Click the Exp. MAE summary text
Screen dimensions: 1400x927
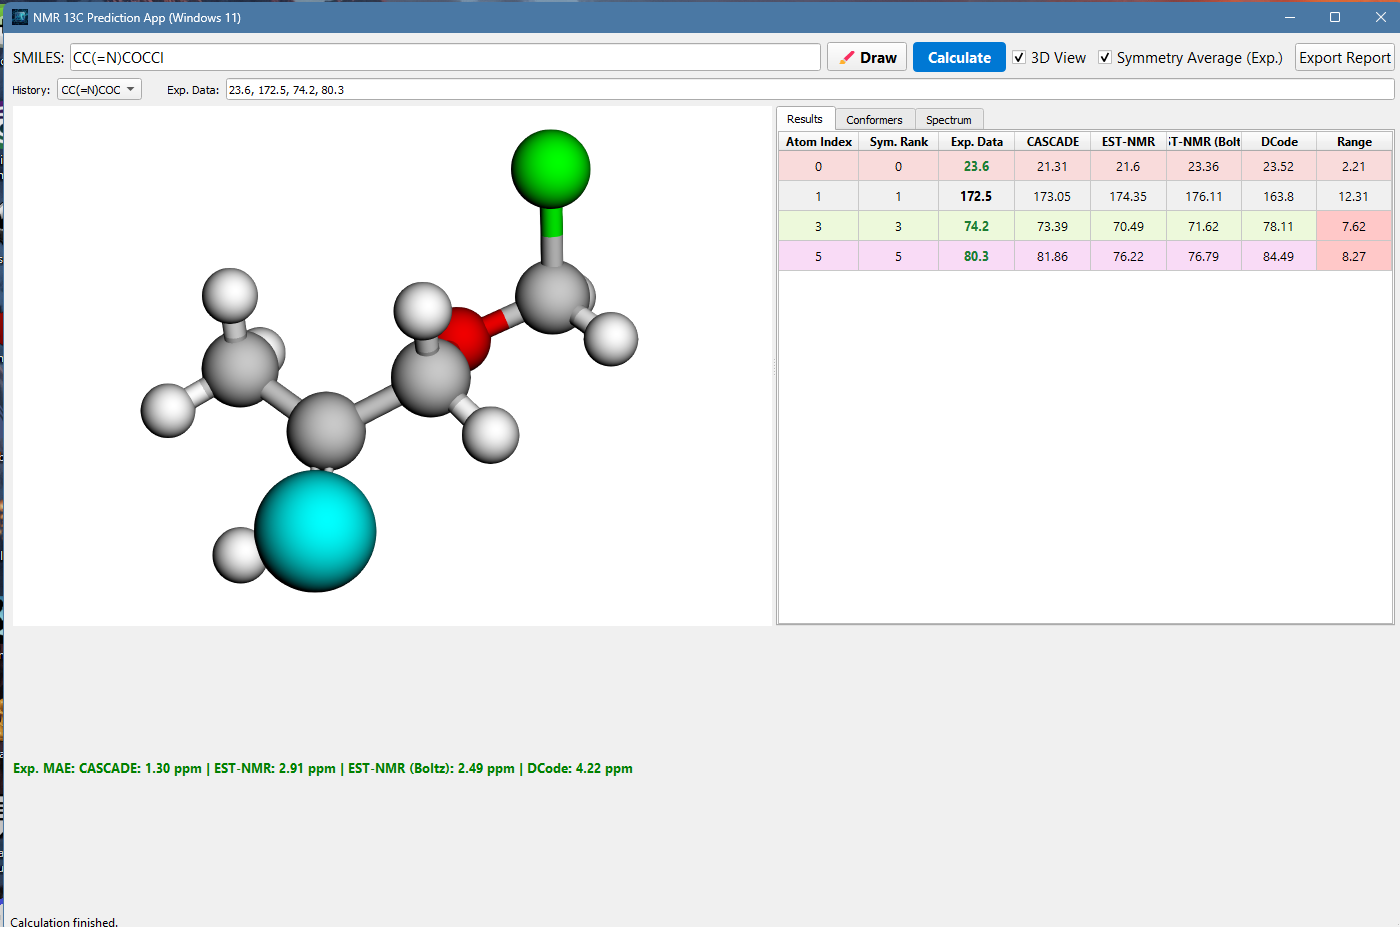pyautogui.click(x=323, y=769)
